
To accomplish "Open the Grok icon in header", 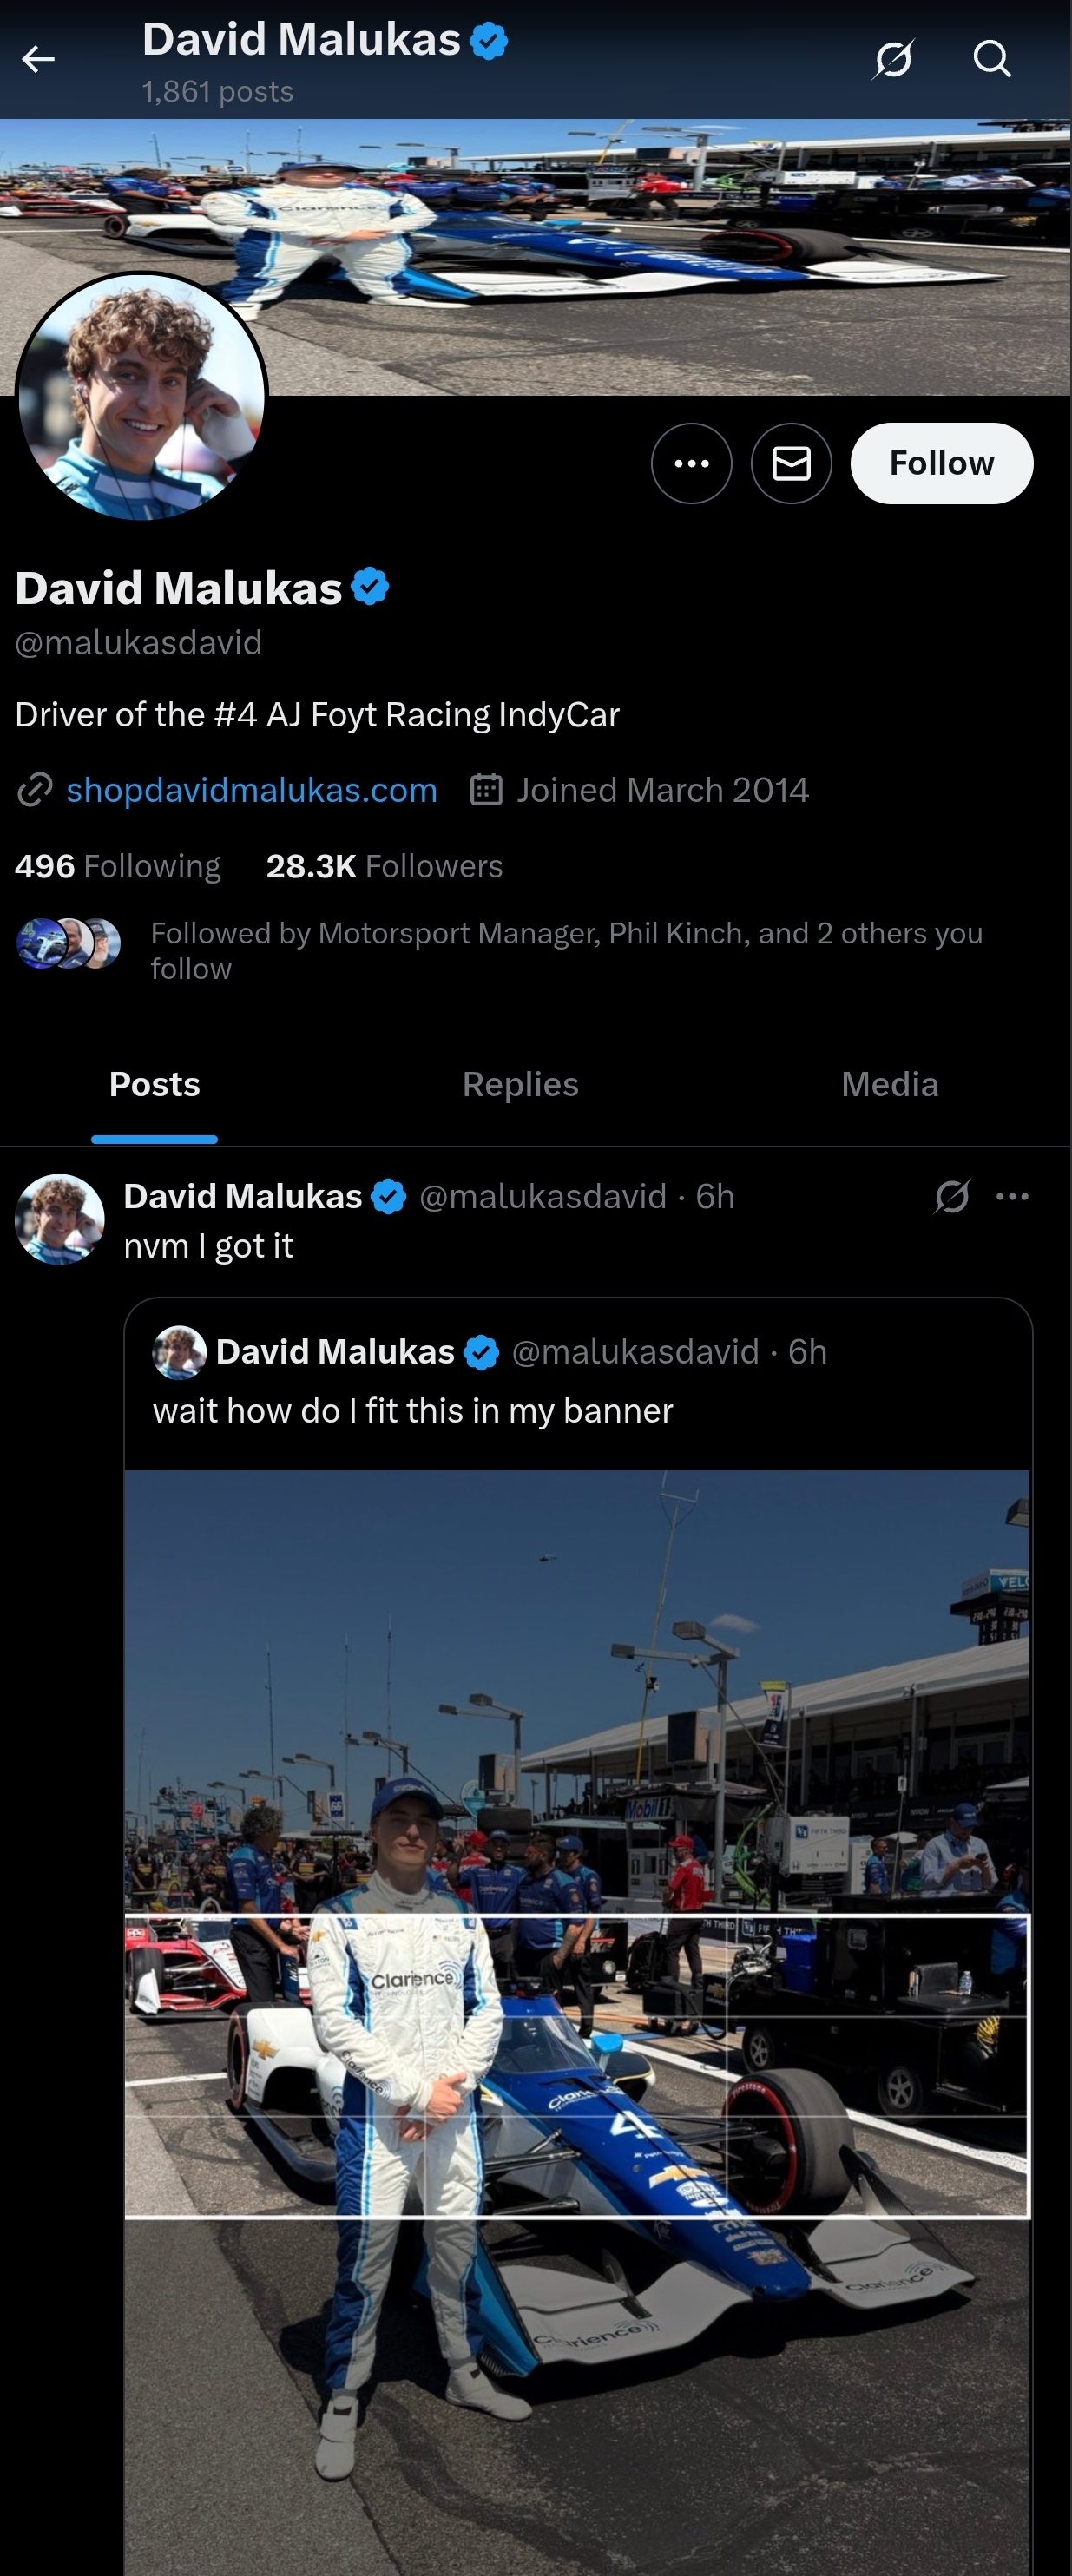I will (893, 60).
